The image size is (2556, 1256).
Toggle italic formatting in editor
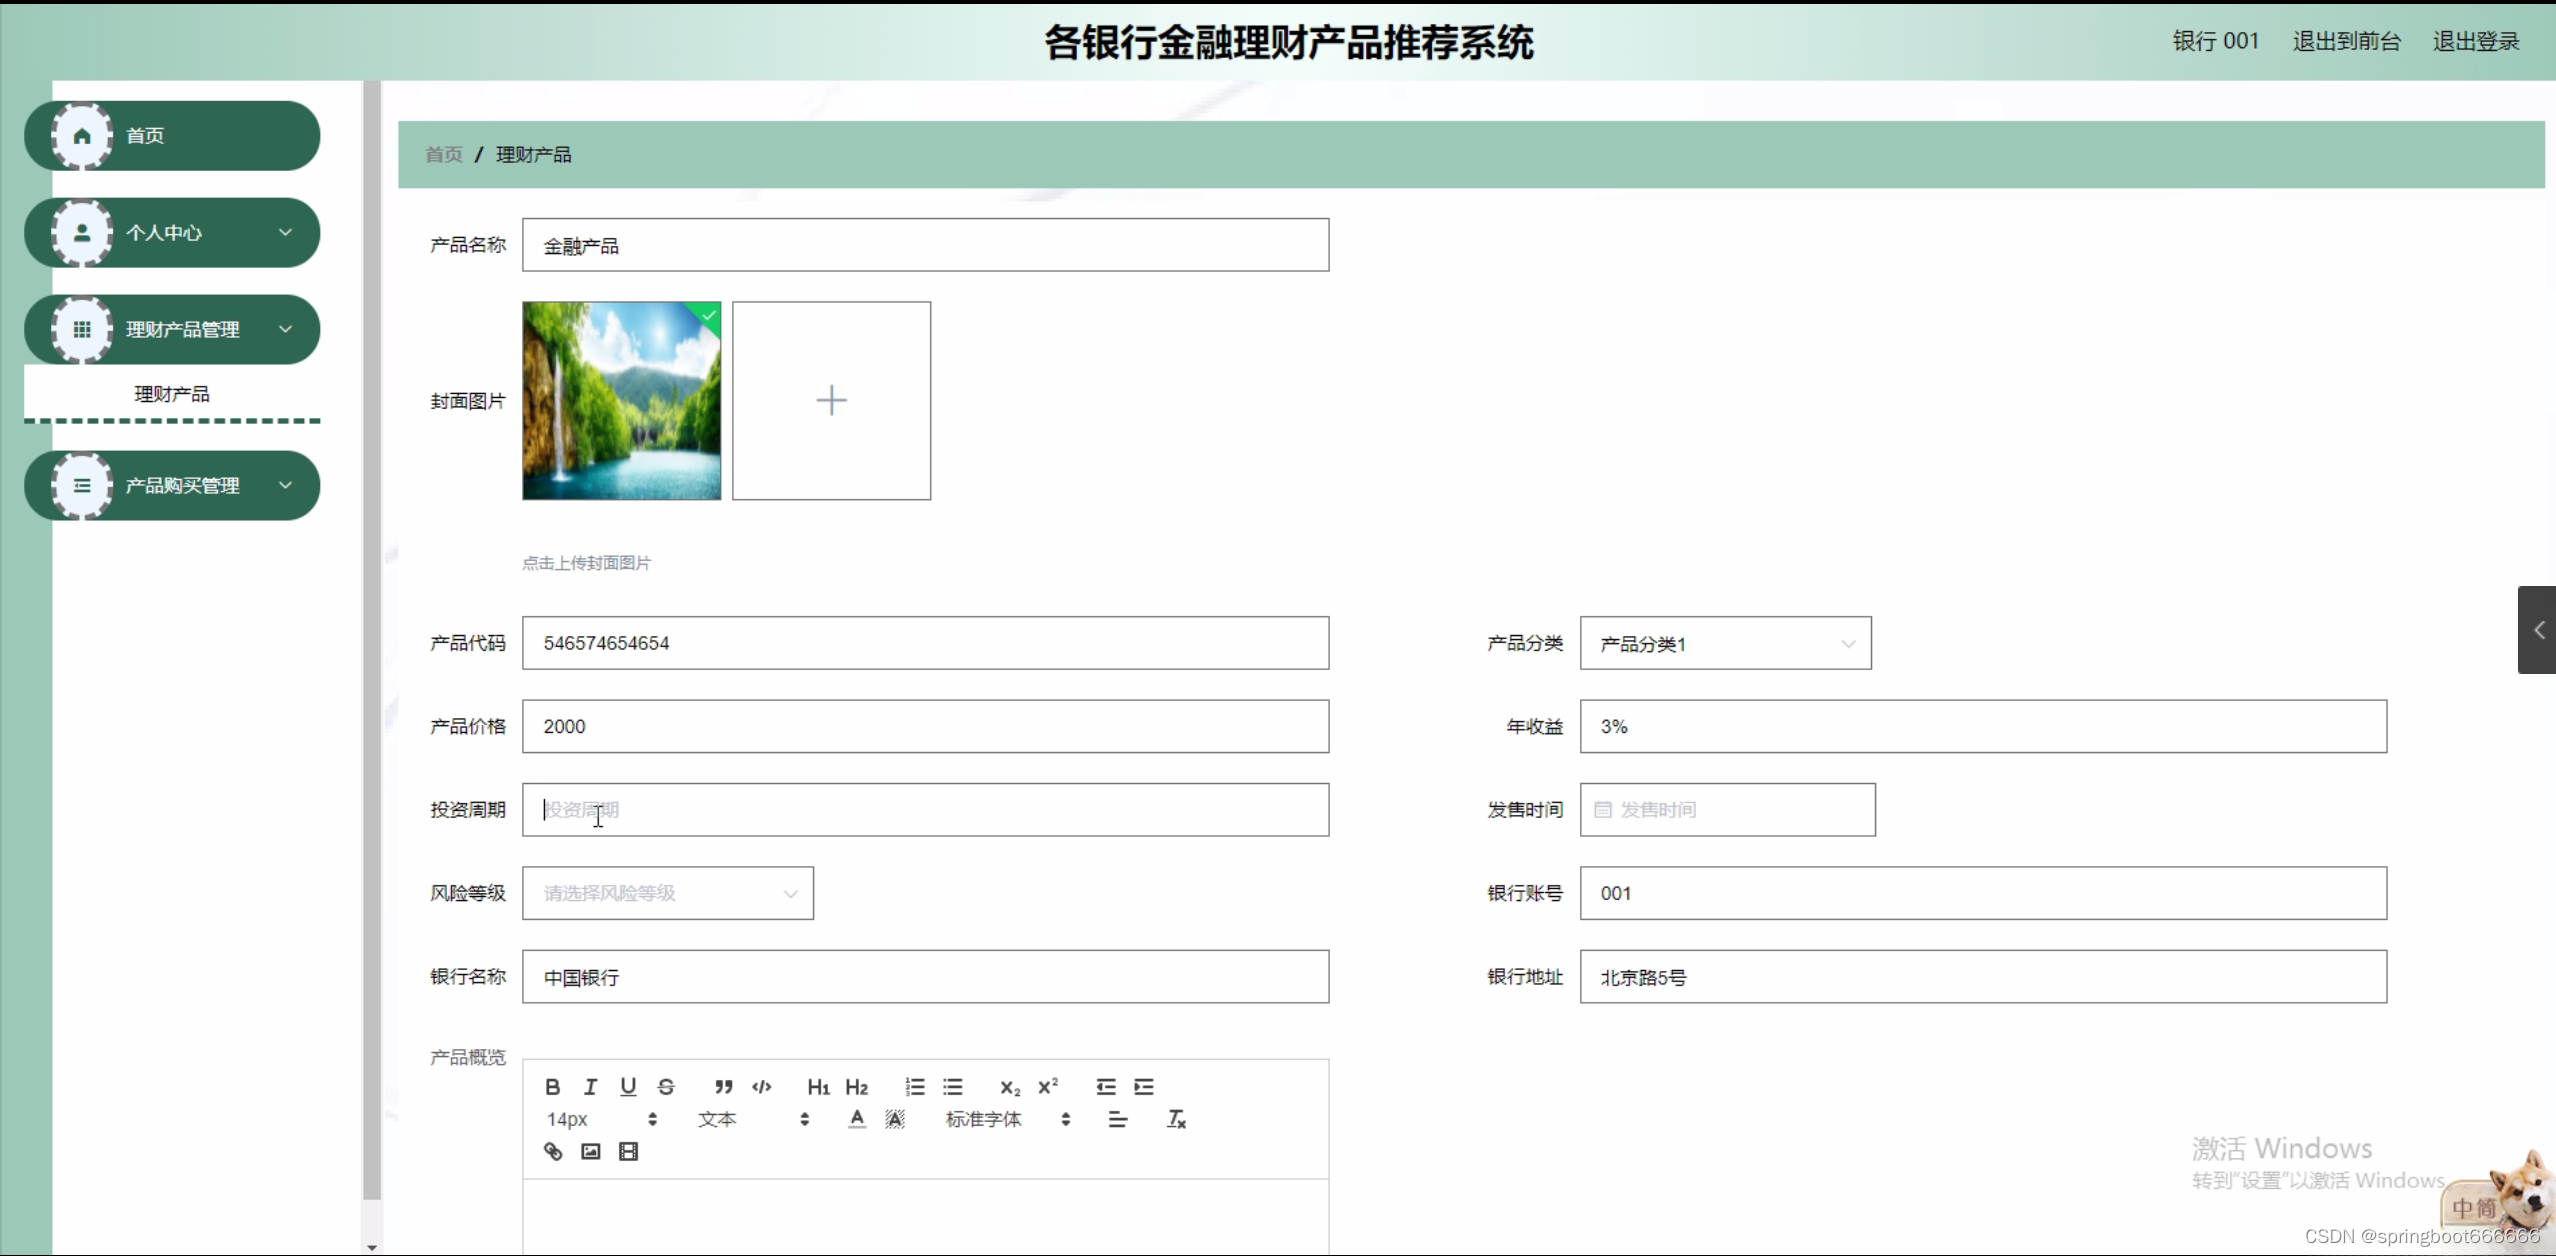[x=590, y=1087]
